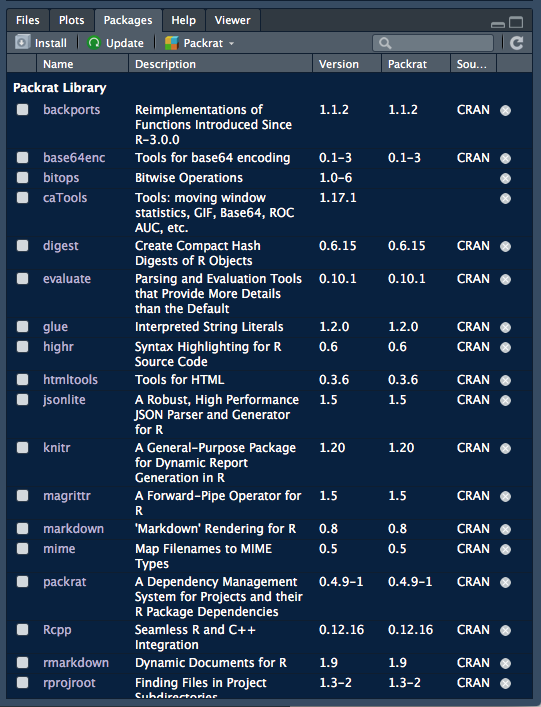The image size is (541, 707).
Task: Remove the markdown package via its X icon
Action: [x=505, y=529]
